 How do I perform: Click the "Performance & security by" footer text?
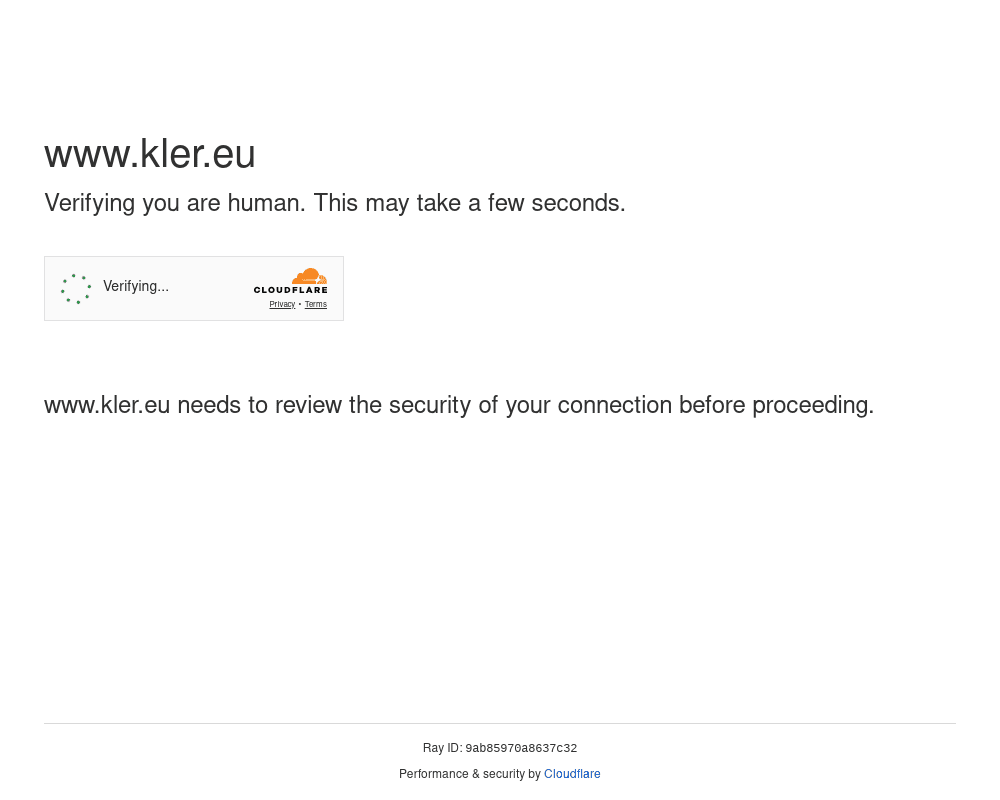click(469, 774)
